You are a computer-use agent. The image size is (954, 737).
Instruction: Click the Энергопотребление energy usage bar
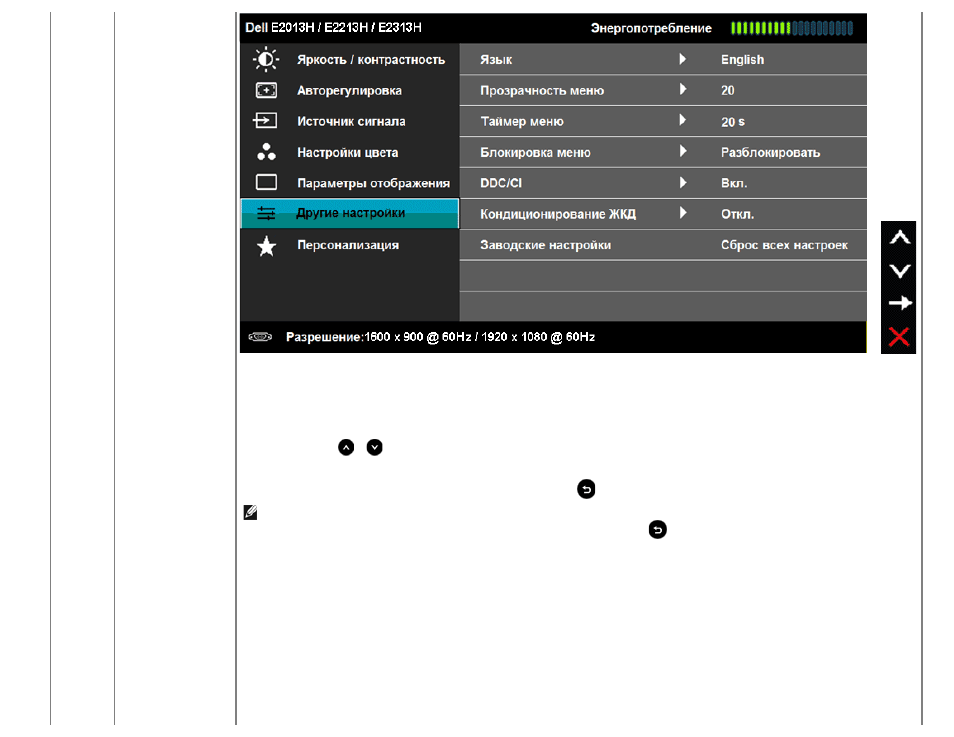coord(792,28)
